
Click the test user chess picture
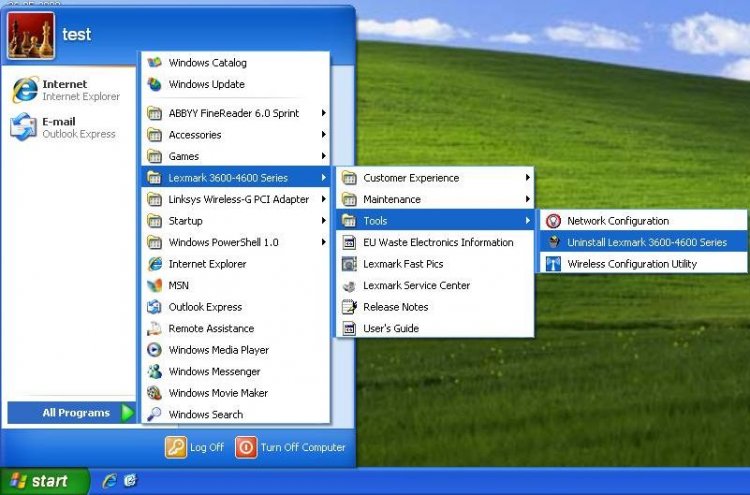point(31,36)
